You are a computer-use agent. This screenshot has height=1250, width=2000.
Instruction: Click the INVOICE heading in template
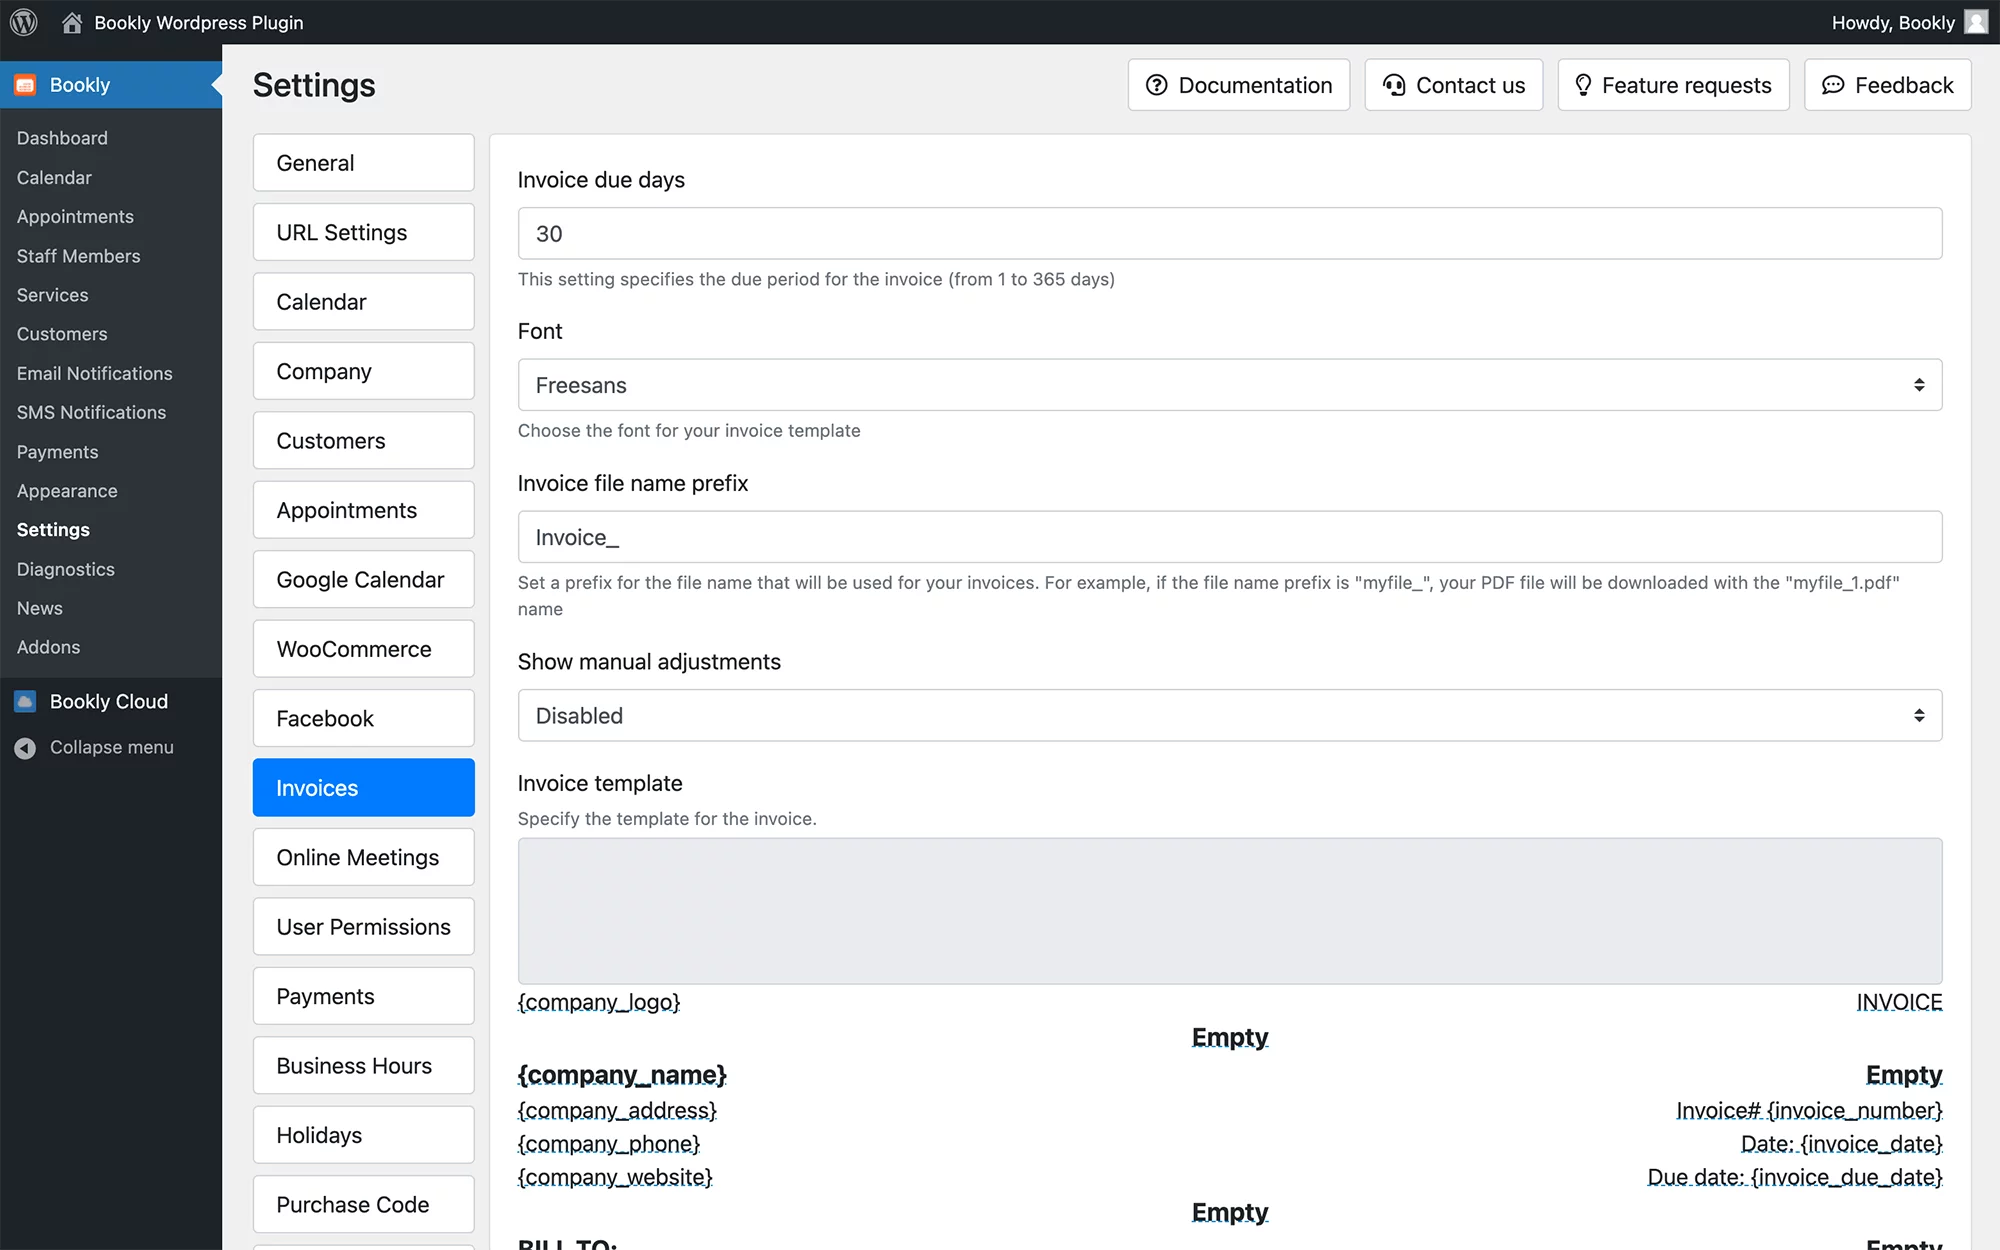click(1899, 1002)
